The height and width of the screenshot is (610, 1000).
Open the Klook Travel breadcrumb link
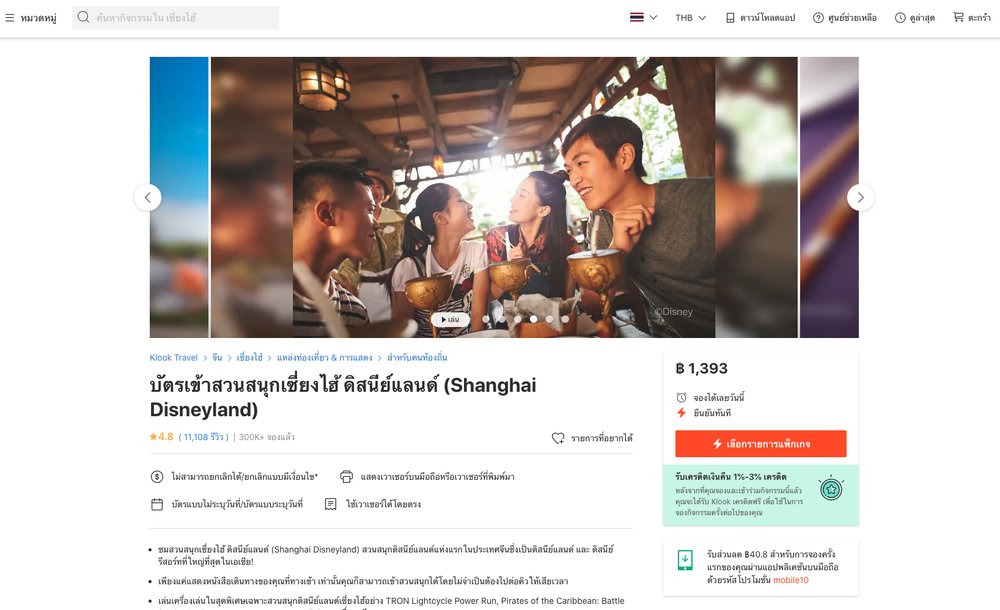[173, 358]
